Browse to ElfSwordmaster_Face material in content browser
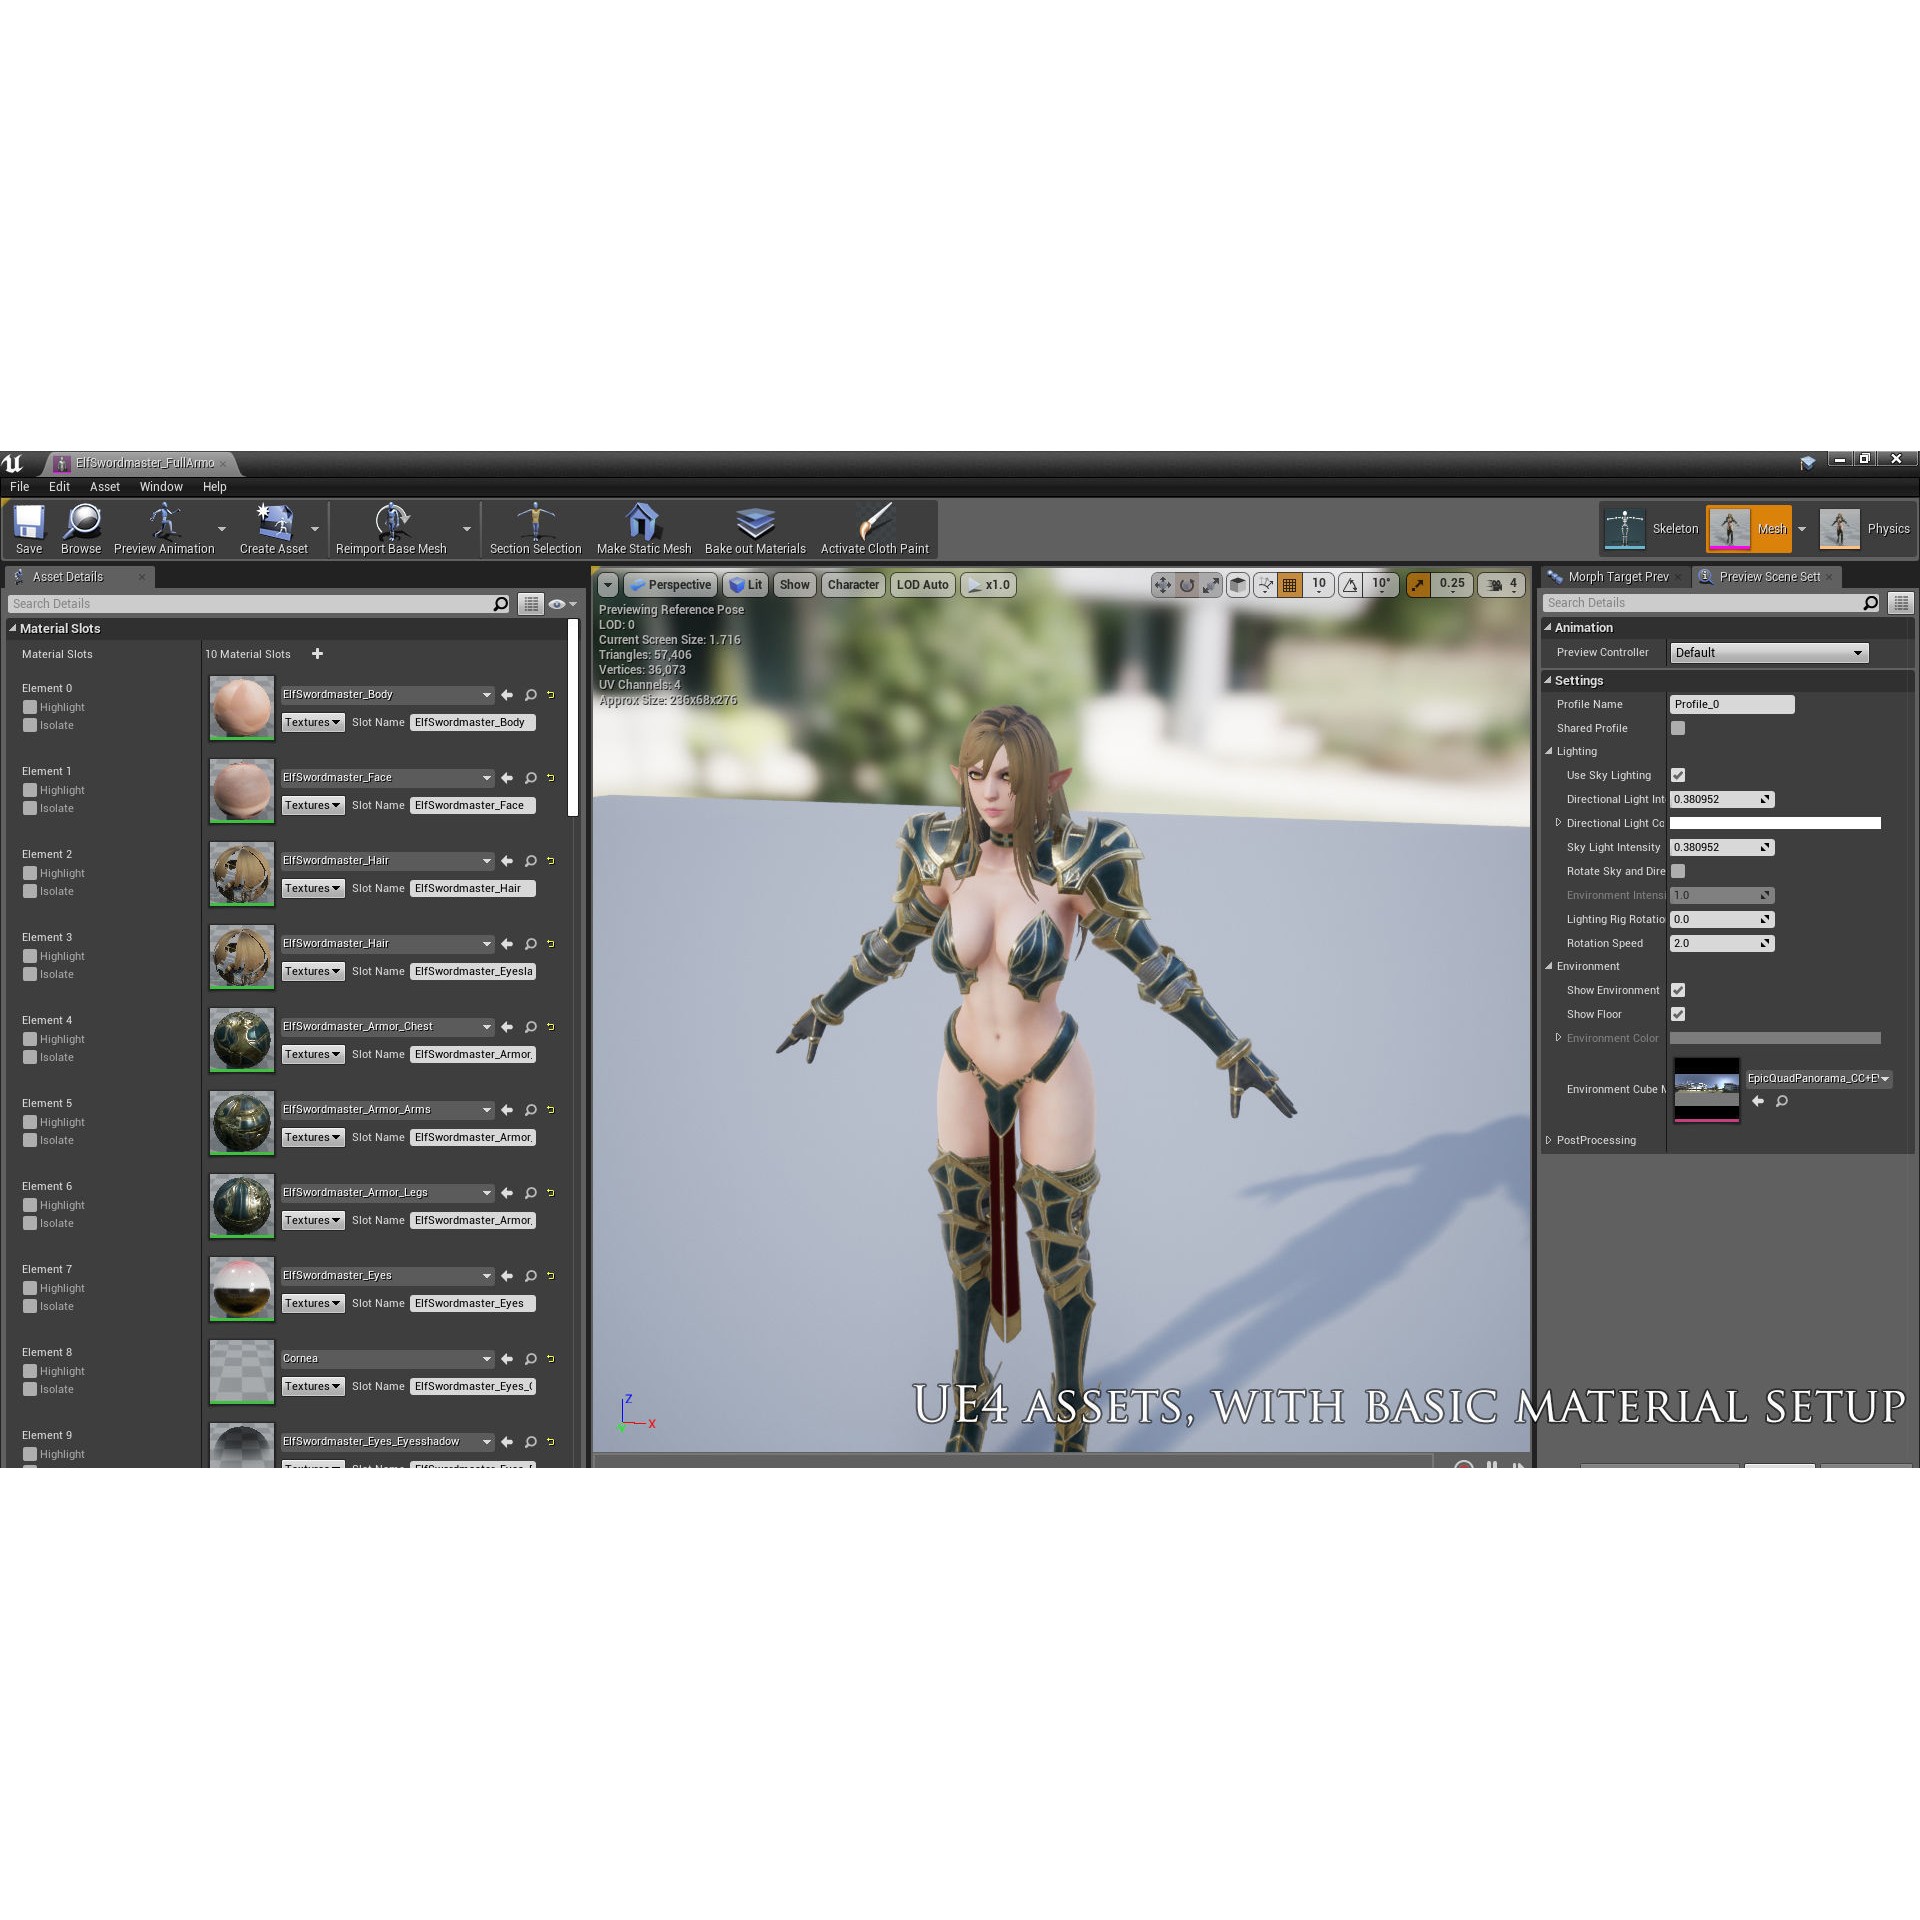The image size is (1920, 1920). pos(531,778)
